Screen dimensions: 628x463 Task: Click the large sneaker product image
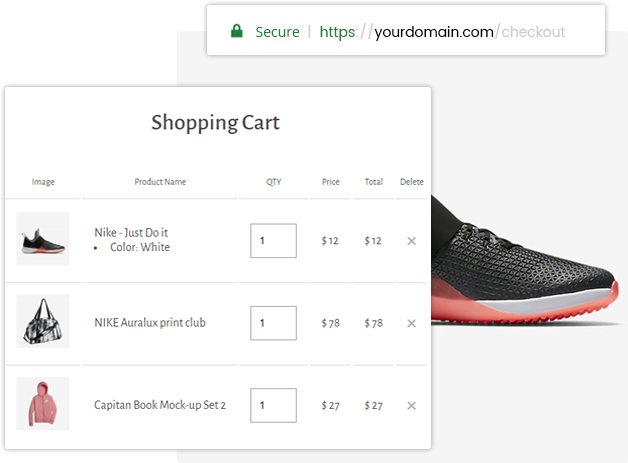527,260
